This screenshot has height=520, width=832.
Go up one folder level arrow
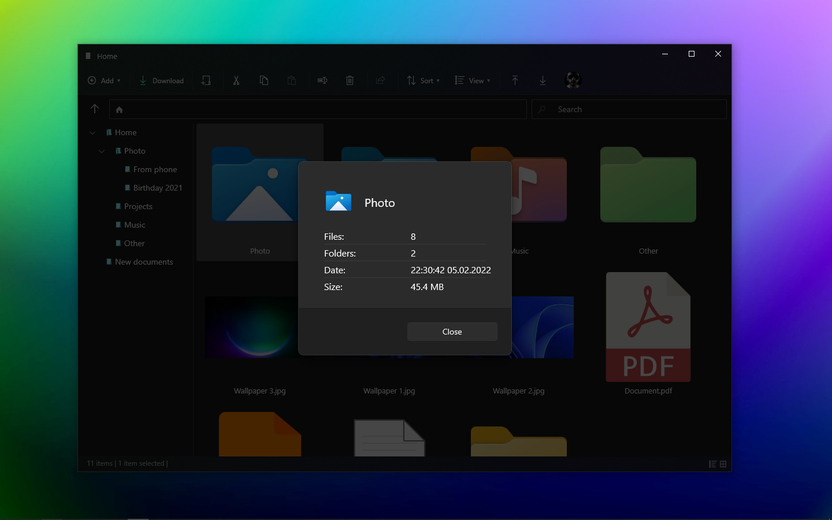94,109
